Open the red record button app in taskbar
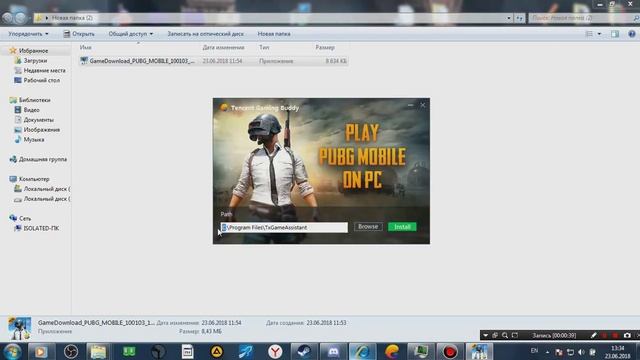This screenshot has height=360, width=640. 450,351
